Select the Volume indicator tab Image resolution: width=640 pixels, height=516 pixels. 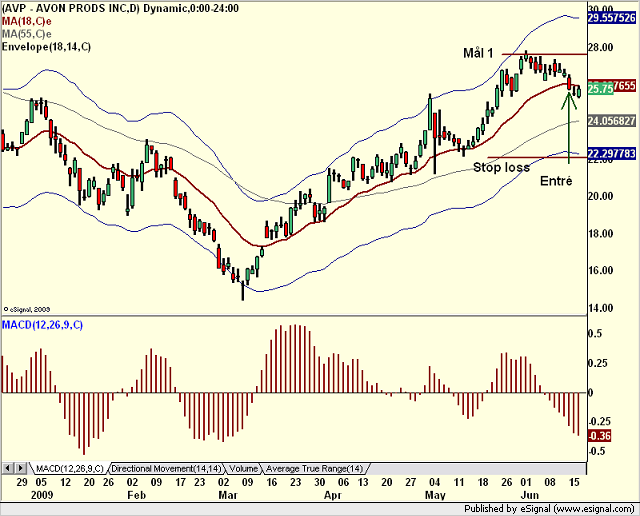click(243, 468)
